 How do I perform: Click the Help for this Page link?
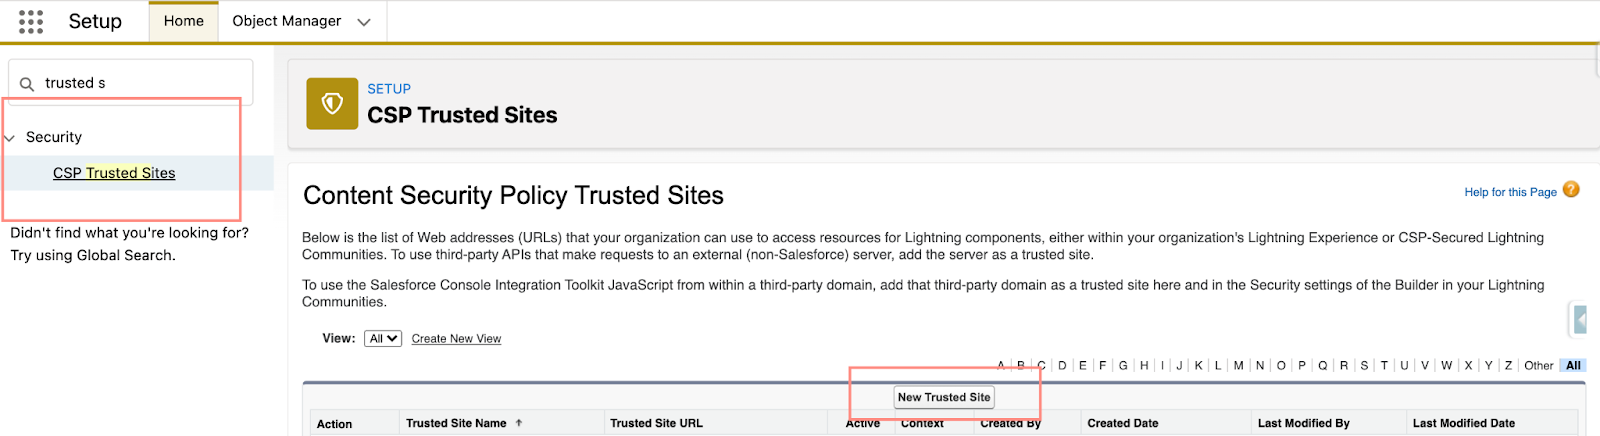pyautogui.click(x=1510, y=192)
